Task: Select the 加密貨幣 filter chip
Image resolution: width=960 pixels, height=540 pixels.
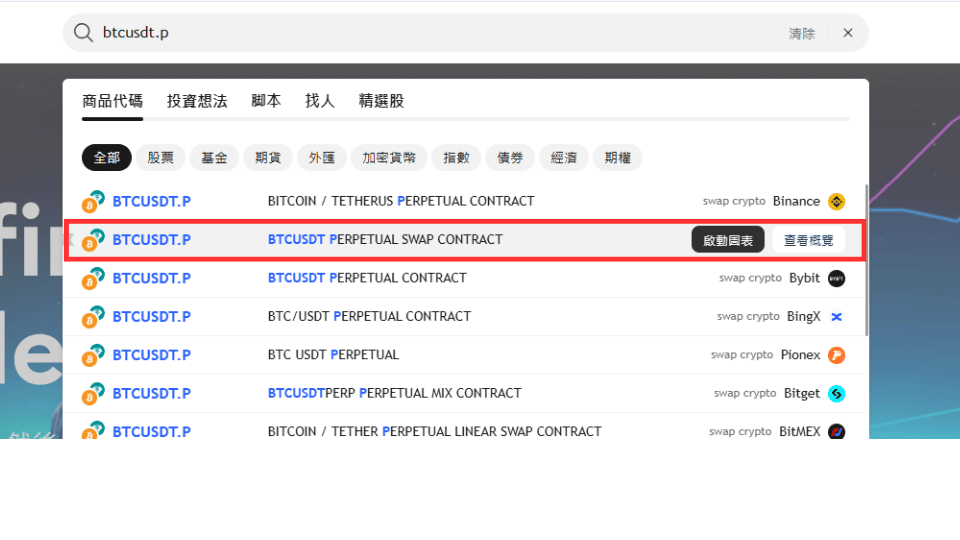Action: (x=389, y=158)
